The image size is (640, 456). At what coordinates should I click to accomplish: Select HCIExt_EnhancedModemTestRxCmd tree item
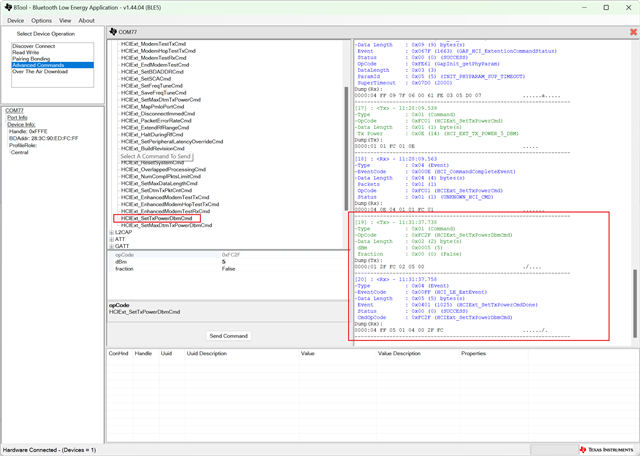tap(165, 211)
